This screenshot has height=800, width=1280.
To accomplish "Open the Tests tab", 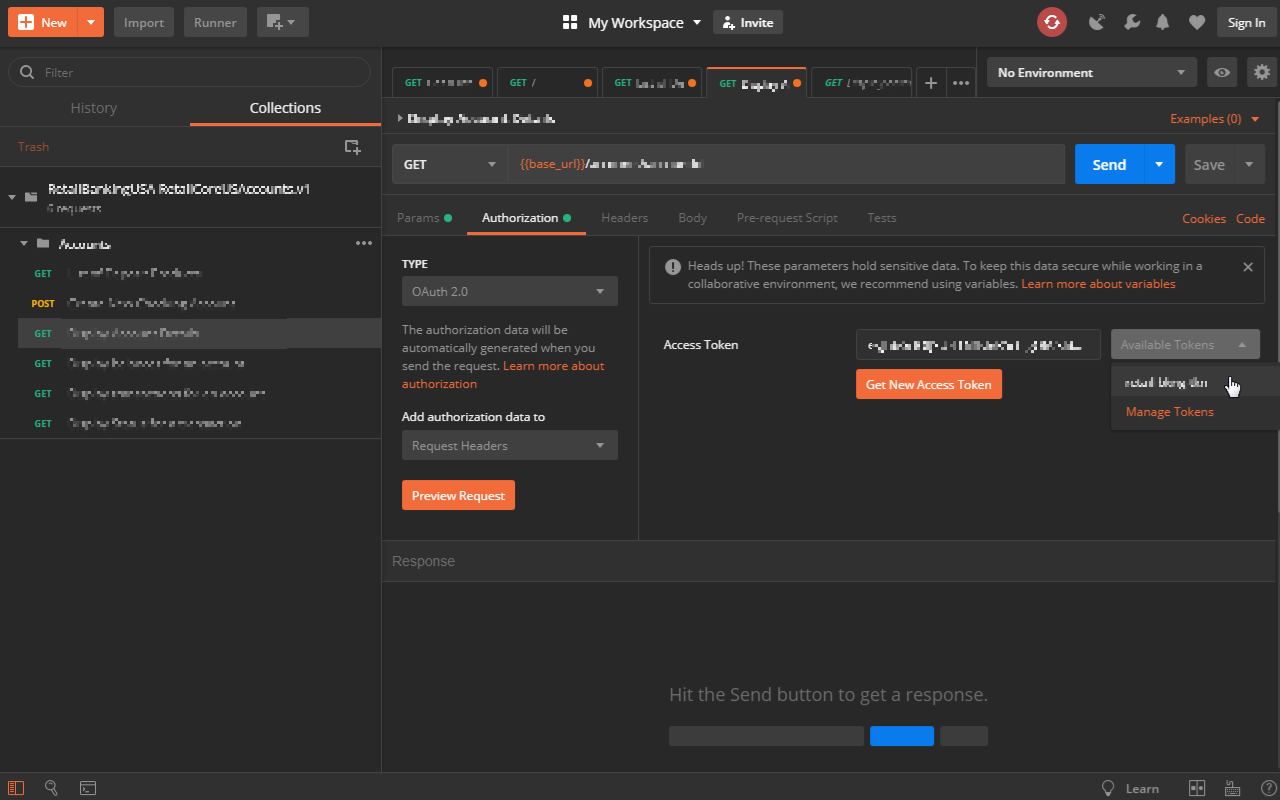I will click(882, 217).
